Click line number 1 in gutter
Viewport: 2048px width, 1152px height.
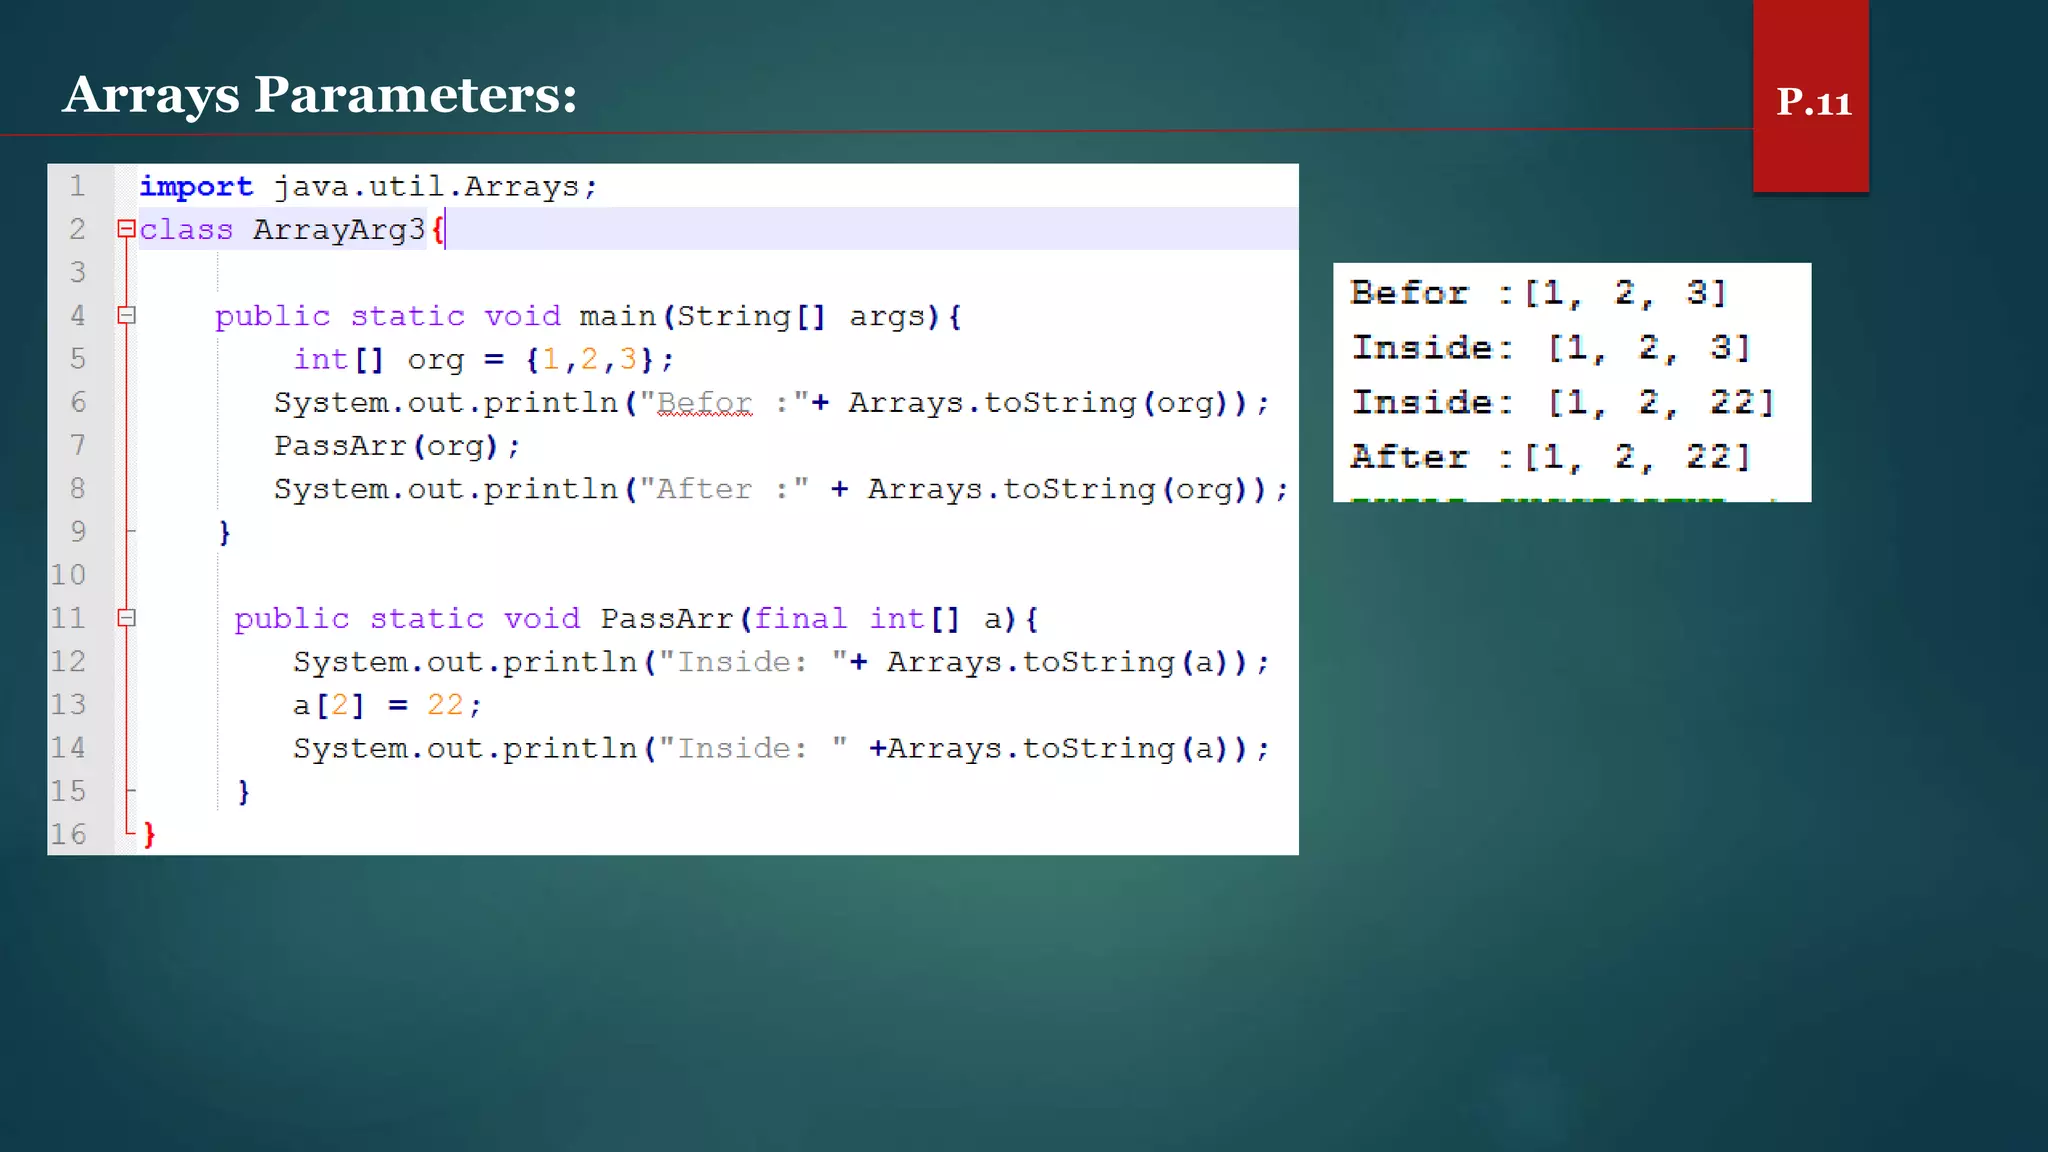(x=77, y=186)
